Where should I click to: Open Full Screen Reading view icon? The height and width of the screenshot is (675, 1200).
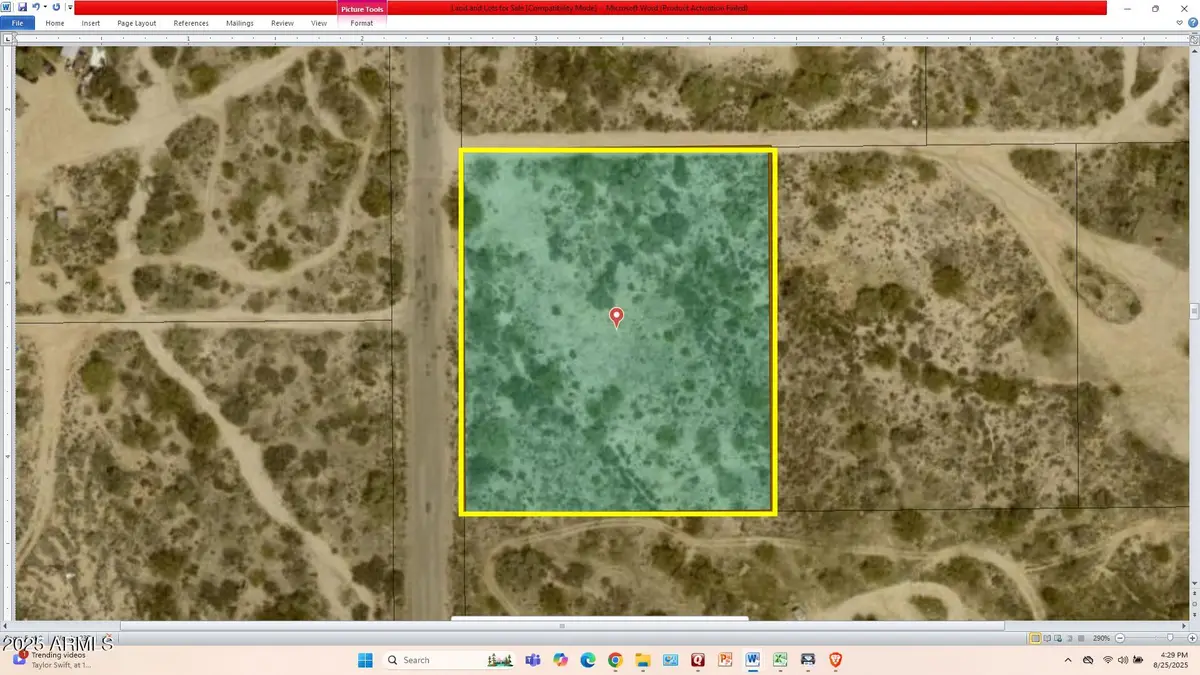click(1048, 637)
